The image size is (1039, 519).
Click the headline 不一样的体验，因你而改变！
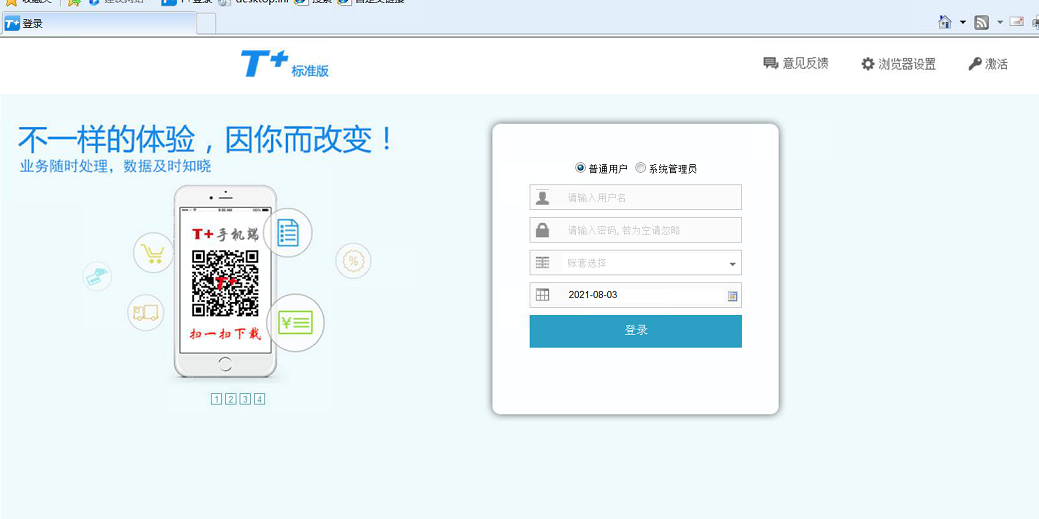[207, 139]
